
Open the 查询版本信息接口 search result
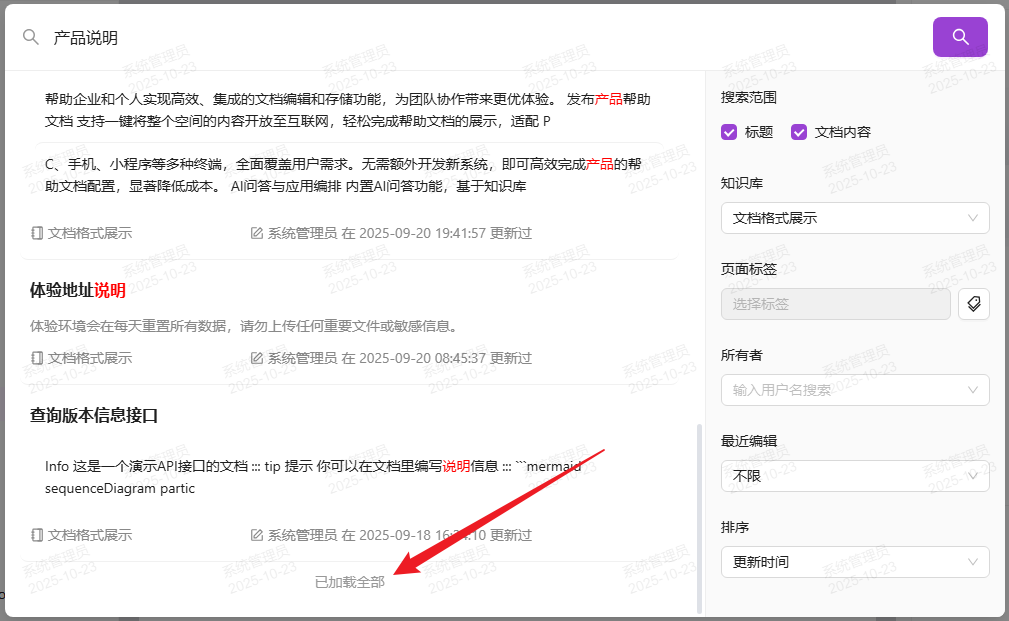(x=94, y=415)
